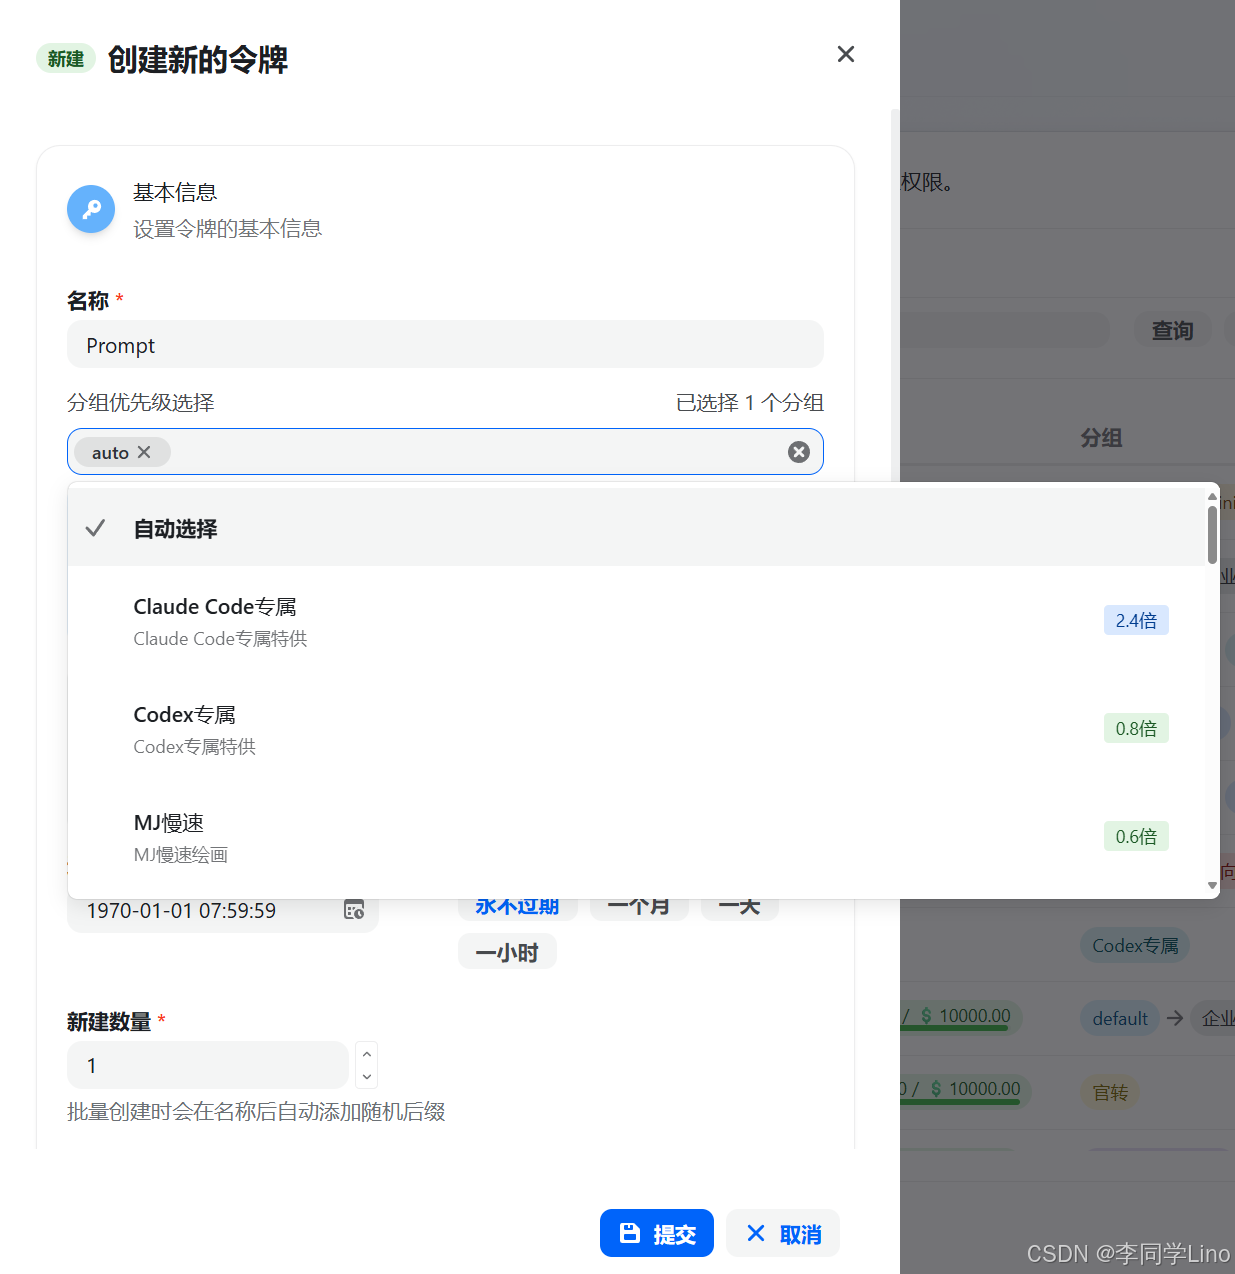The width and height of the screenshot is (1235, 1274).
Task: Edit the 名称 field containing Prompt
Action: 445,344
